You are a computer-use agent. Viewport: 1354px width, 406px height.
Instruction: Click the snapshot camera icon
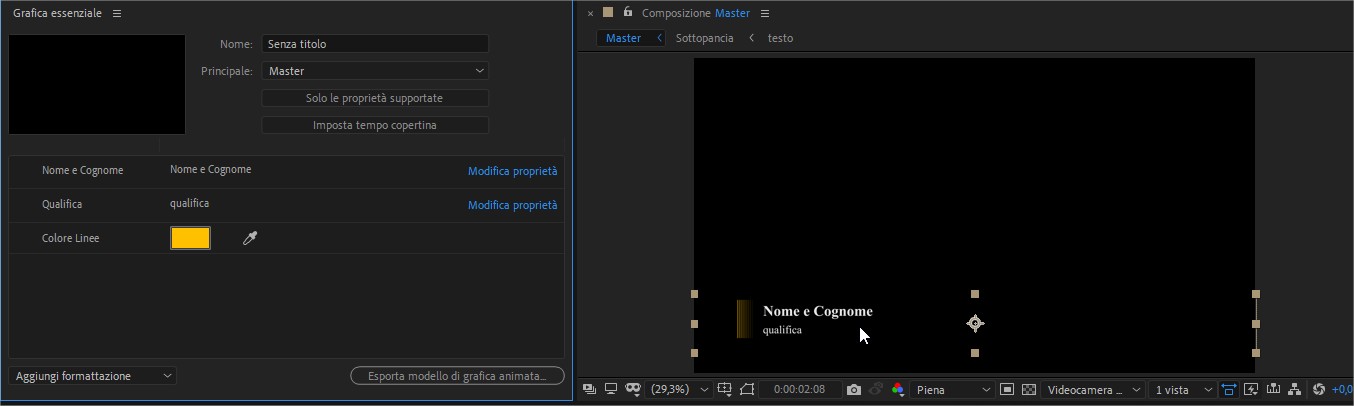coord(853,389)
